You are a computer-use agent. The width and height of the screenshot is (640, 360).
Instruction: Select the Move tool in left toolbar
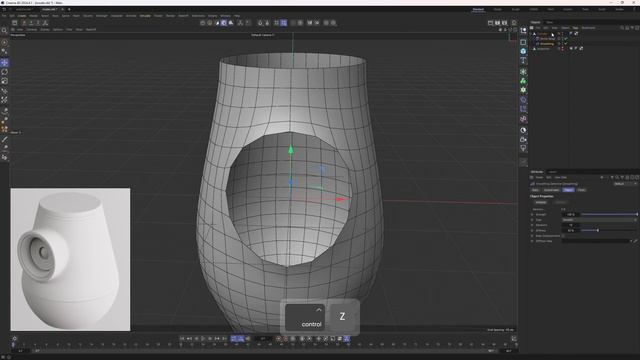(4, 62)
